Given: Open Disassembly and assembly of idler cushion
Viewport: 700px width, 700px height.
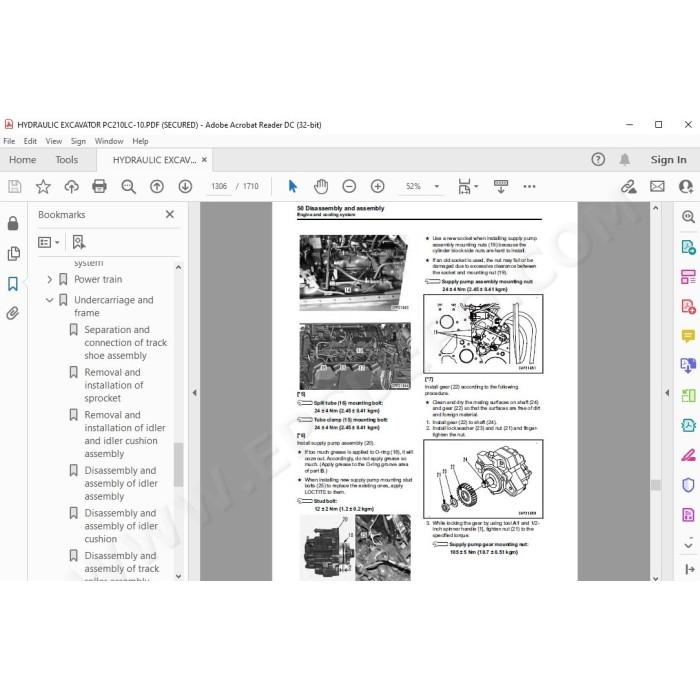Looking at the screenshot, I should (x=121, y=525).
